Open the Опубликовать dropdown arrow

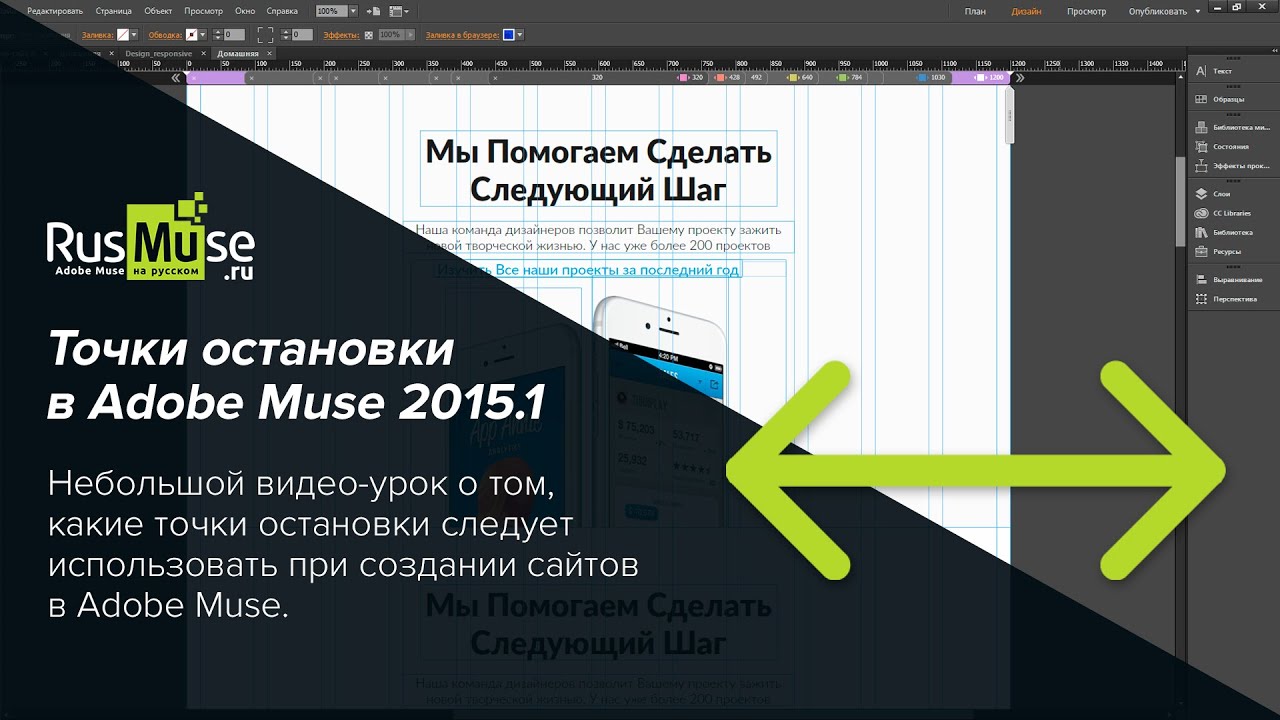(1197, 12)
